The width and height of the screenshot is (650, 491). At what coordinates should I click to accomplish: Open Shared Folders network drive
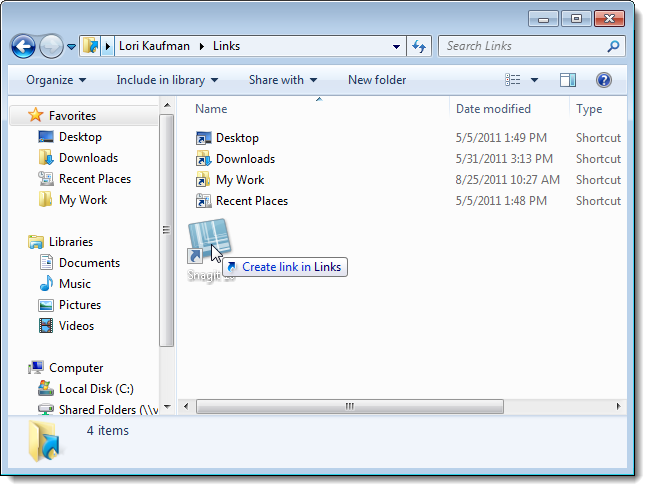(x=108, y=410)
